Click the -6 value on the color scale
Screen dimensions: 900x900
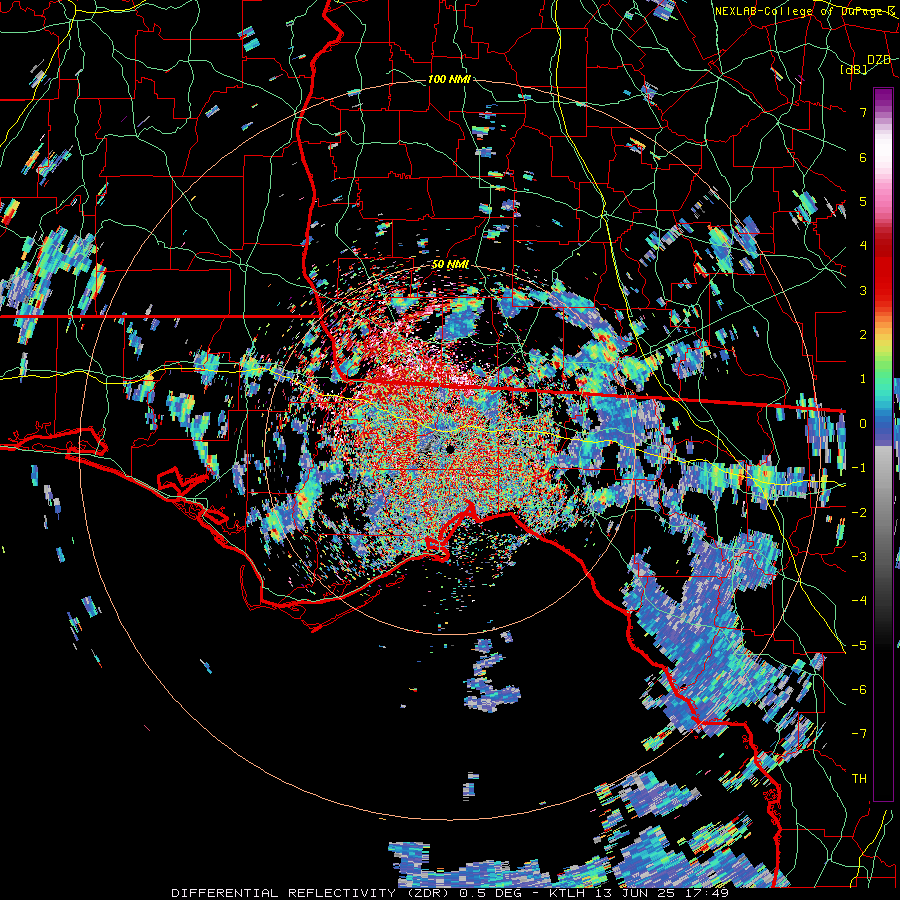click(x=859, y=690)
